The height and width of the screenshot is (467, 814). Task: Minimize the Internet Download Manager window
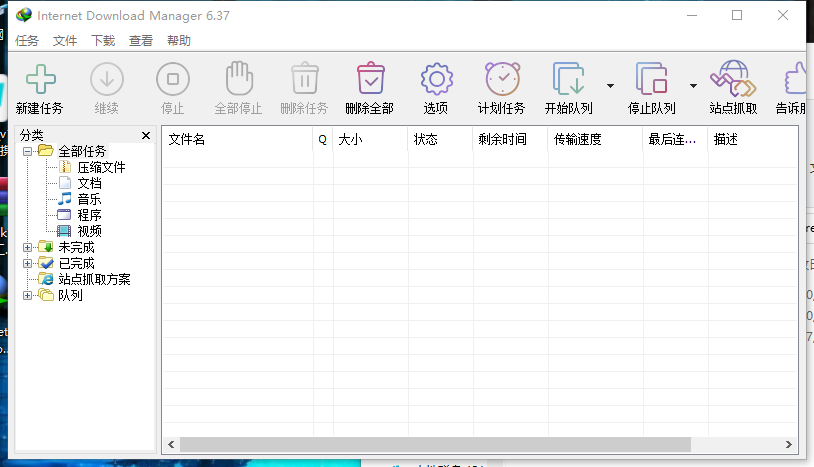(692, 15)
